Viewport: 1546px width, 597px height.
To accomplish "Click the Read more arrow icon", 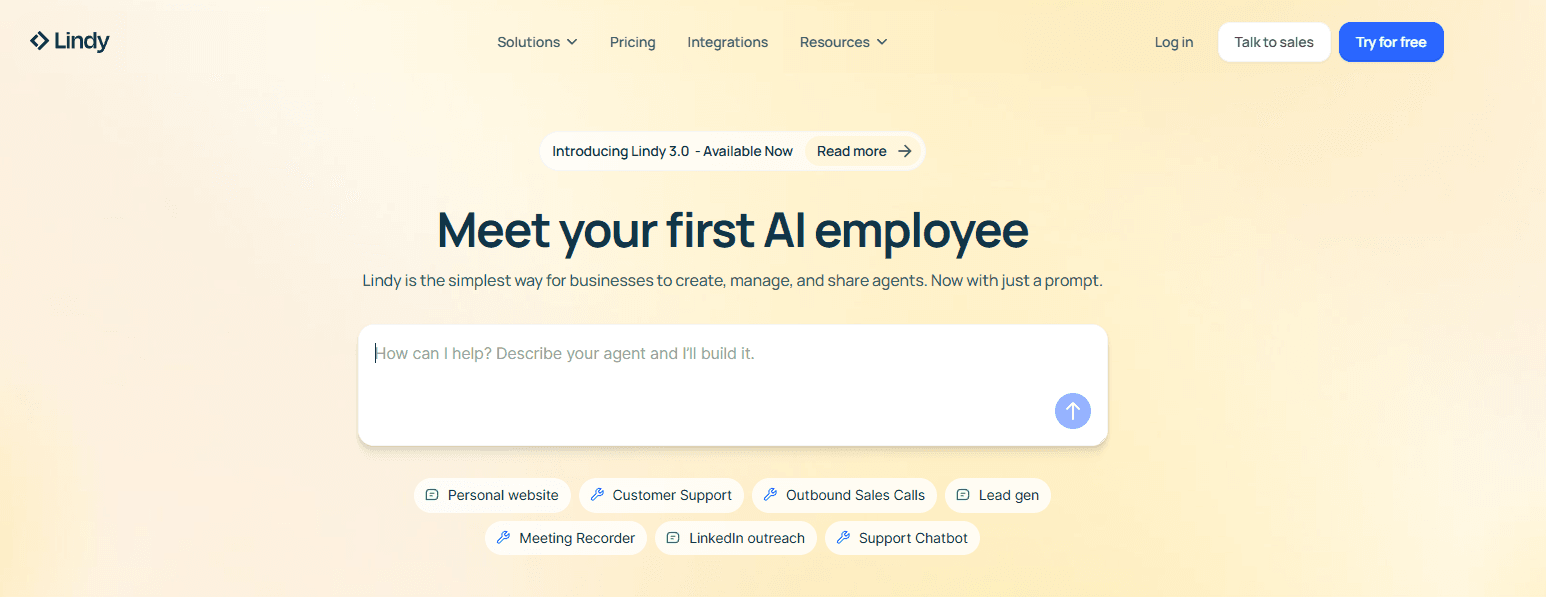I will pyautogui.click(x=905, y=152).
